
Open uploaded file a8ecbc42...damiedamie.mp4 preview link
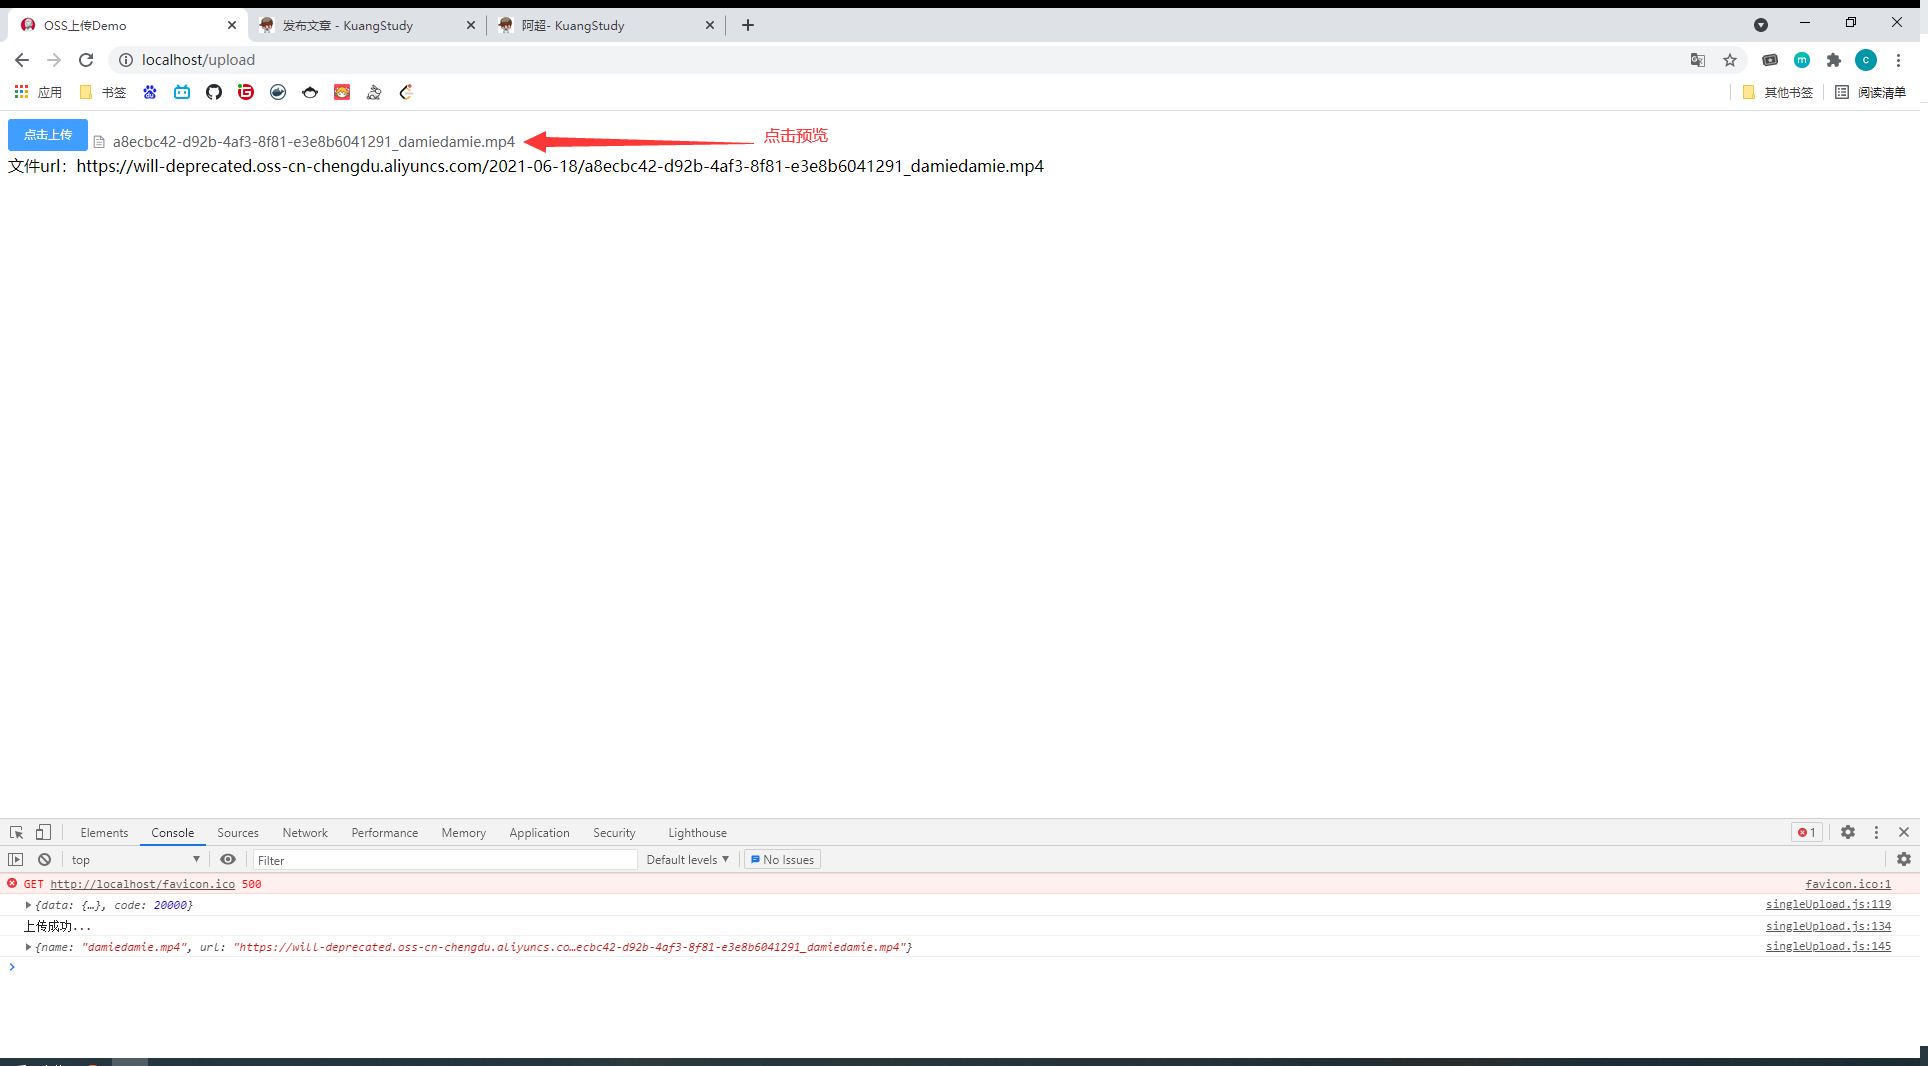coord(313,142)
